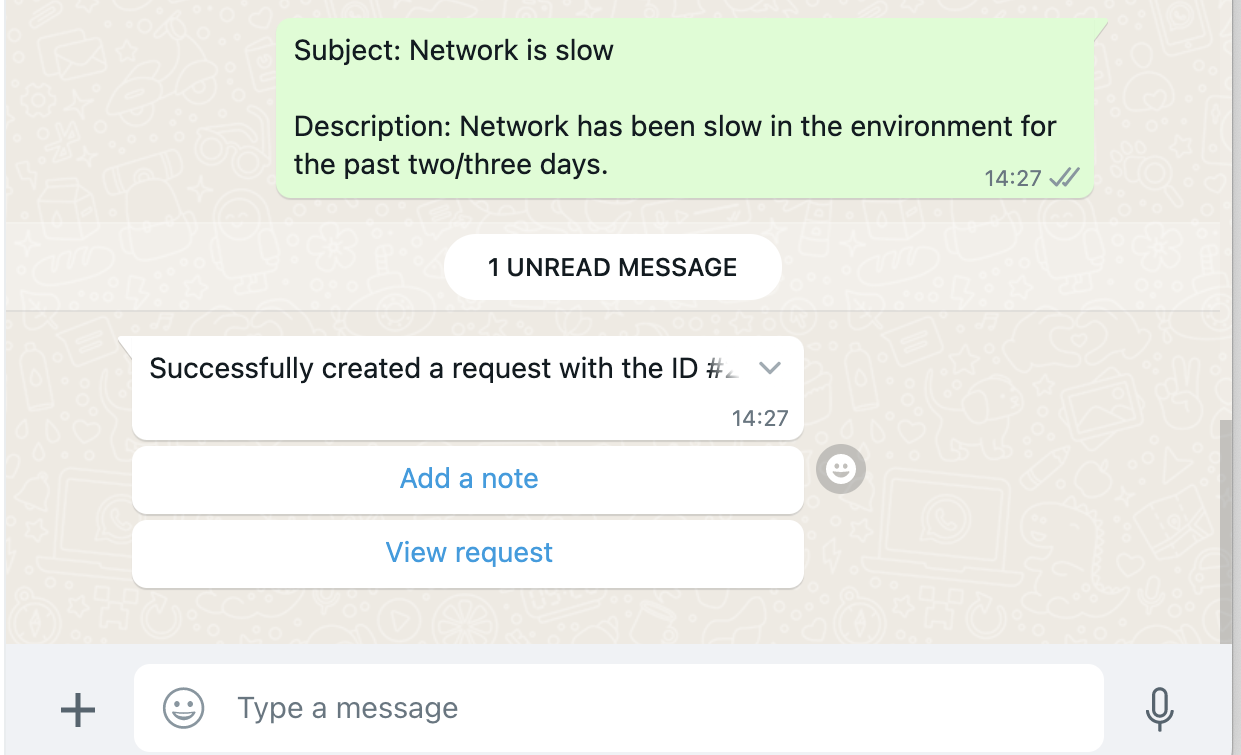Click "the past two/three days." text line
The image size is (1241, 755).
451,164
